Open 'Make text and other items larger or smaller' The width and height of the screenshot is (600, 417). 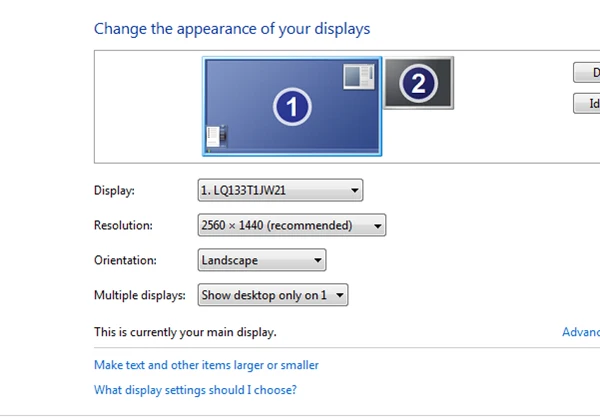coord(206,365)
